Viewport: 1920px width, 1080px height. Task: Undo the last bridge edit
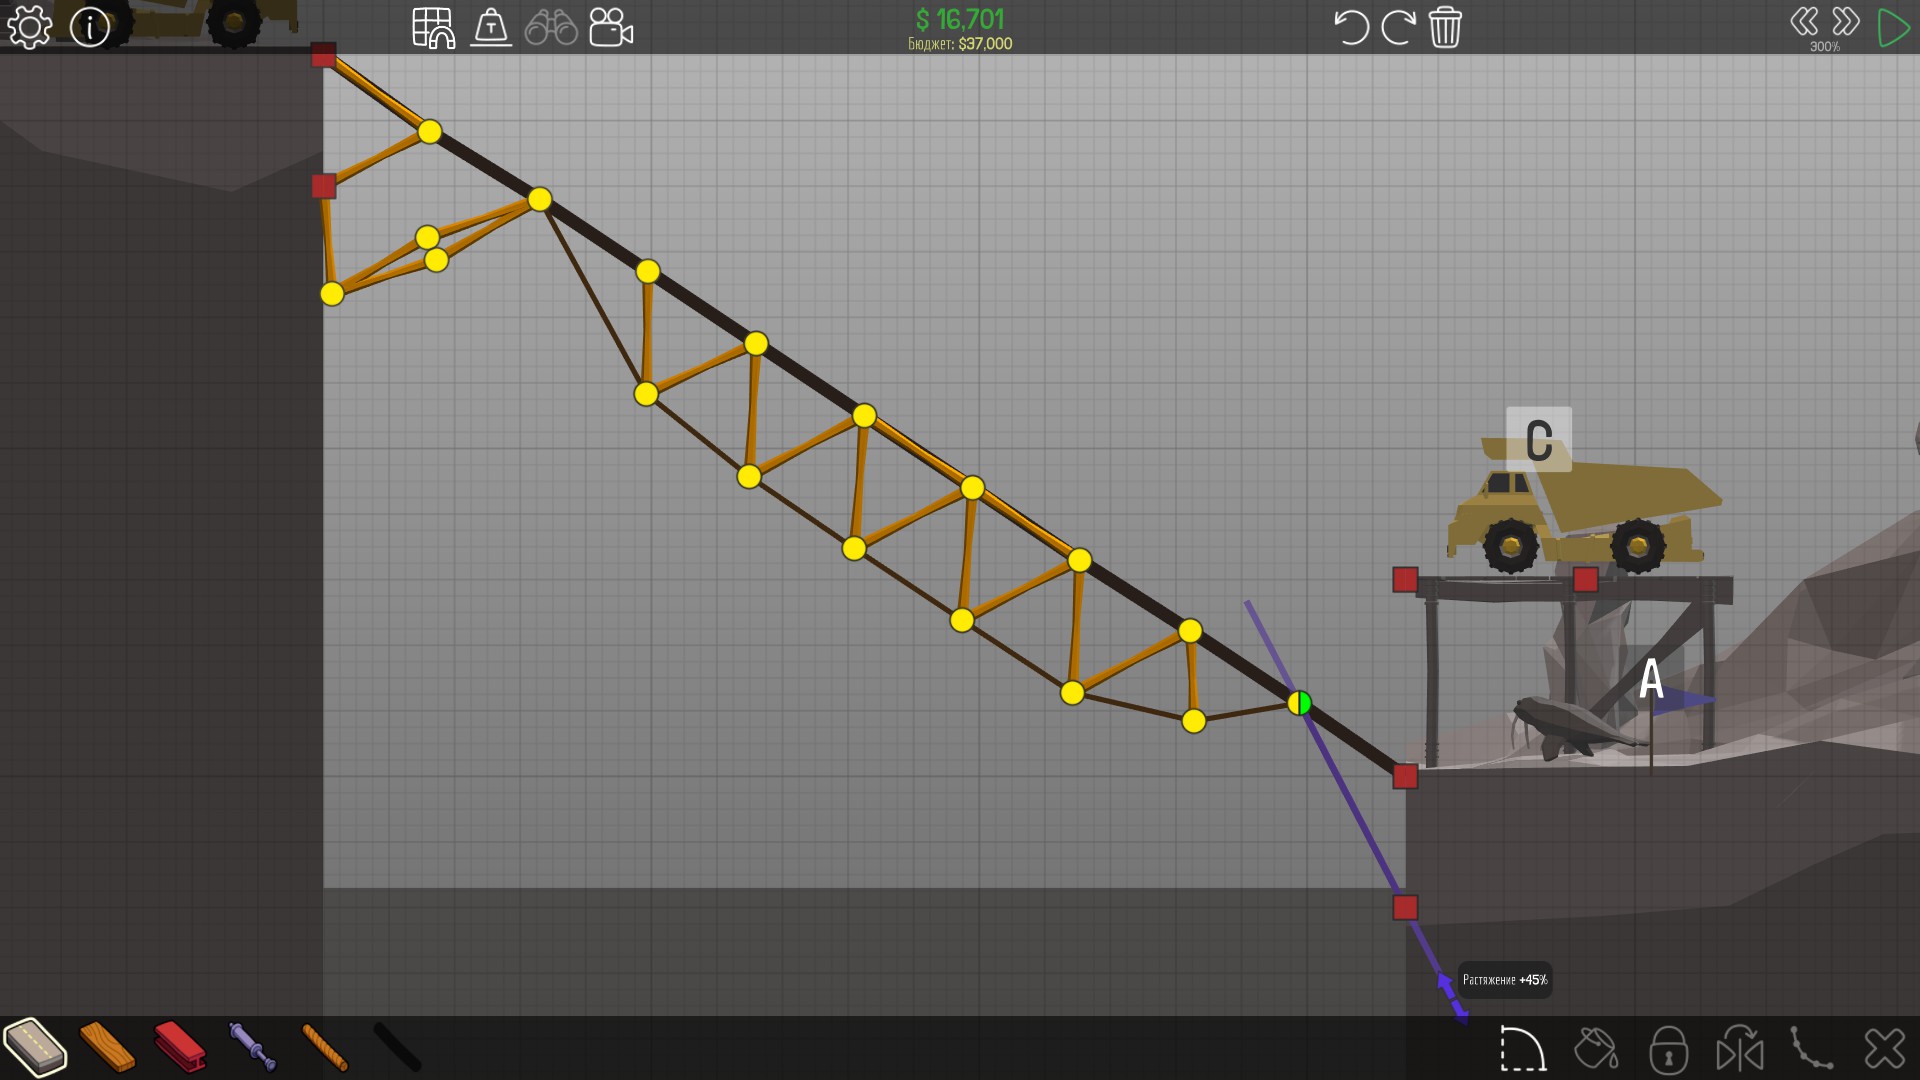[x=1351, y=27]
